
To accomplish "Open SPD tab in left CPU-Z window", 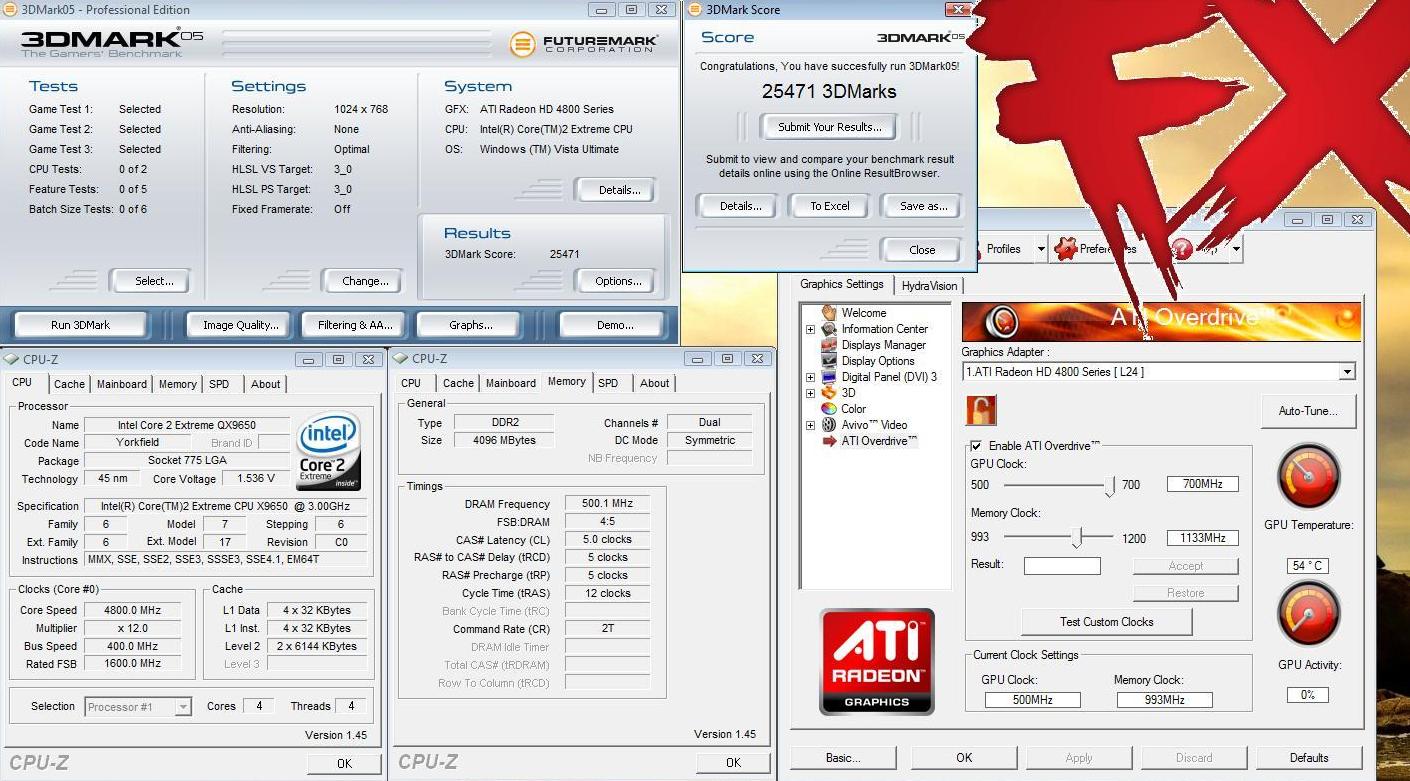I will coord(219,384).
